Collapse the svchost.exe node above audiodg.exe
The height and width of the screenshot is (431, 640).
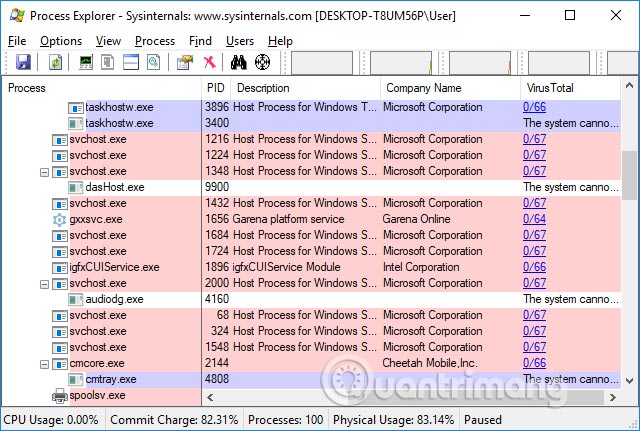(44, 284)
